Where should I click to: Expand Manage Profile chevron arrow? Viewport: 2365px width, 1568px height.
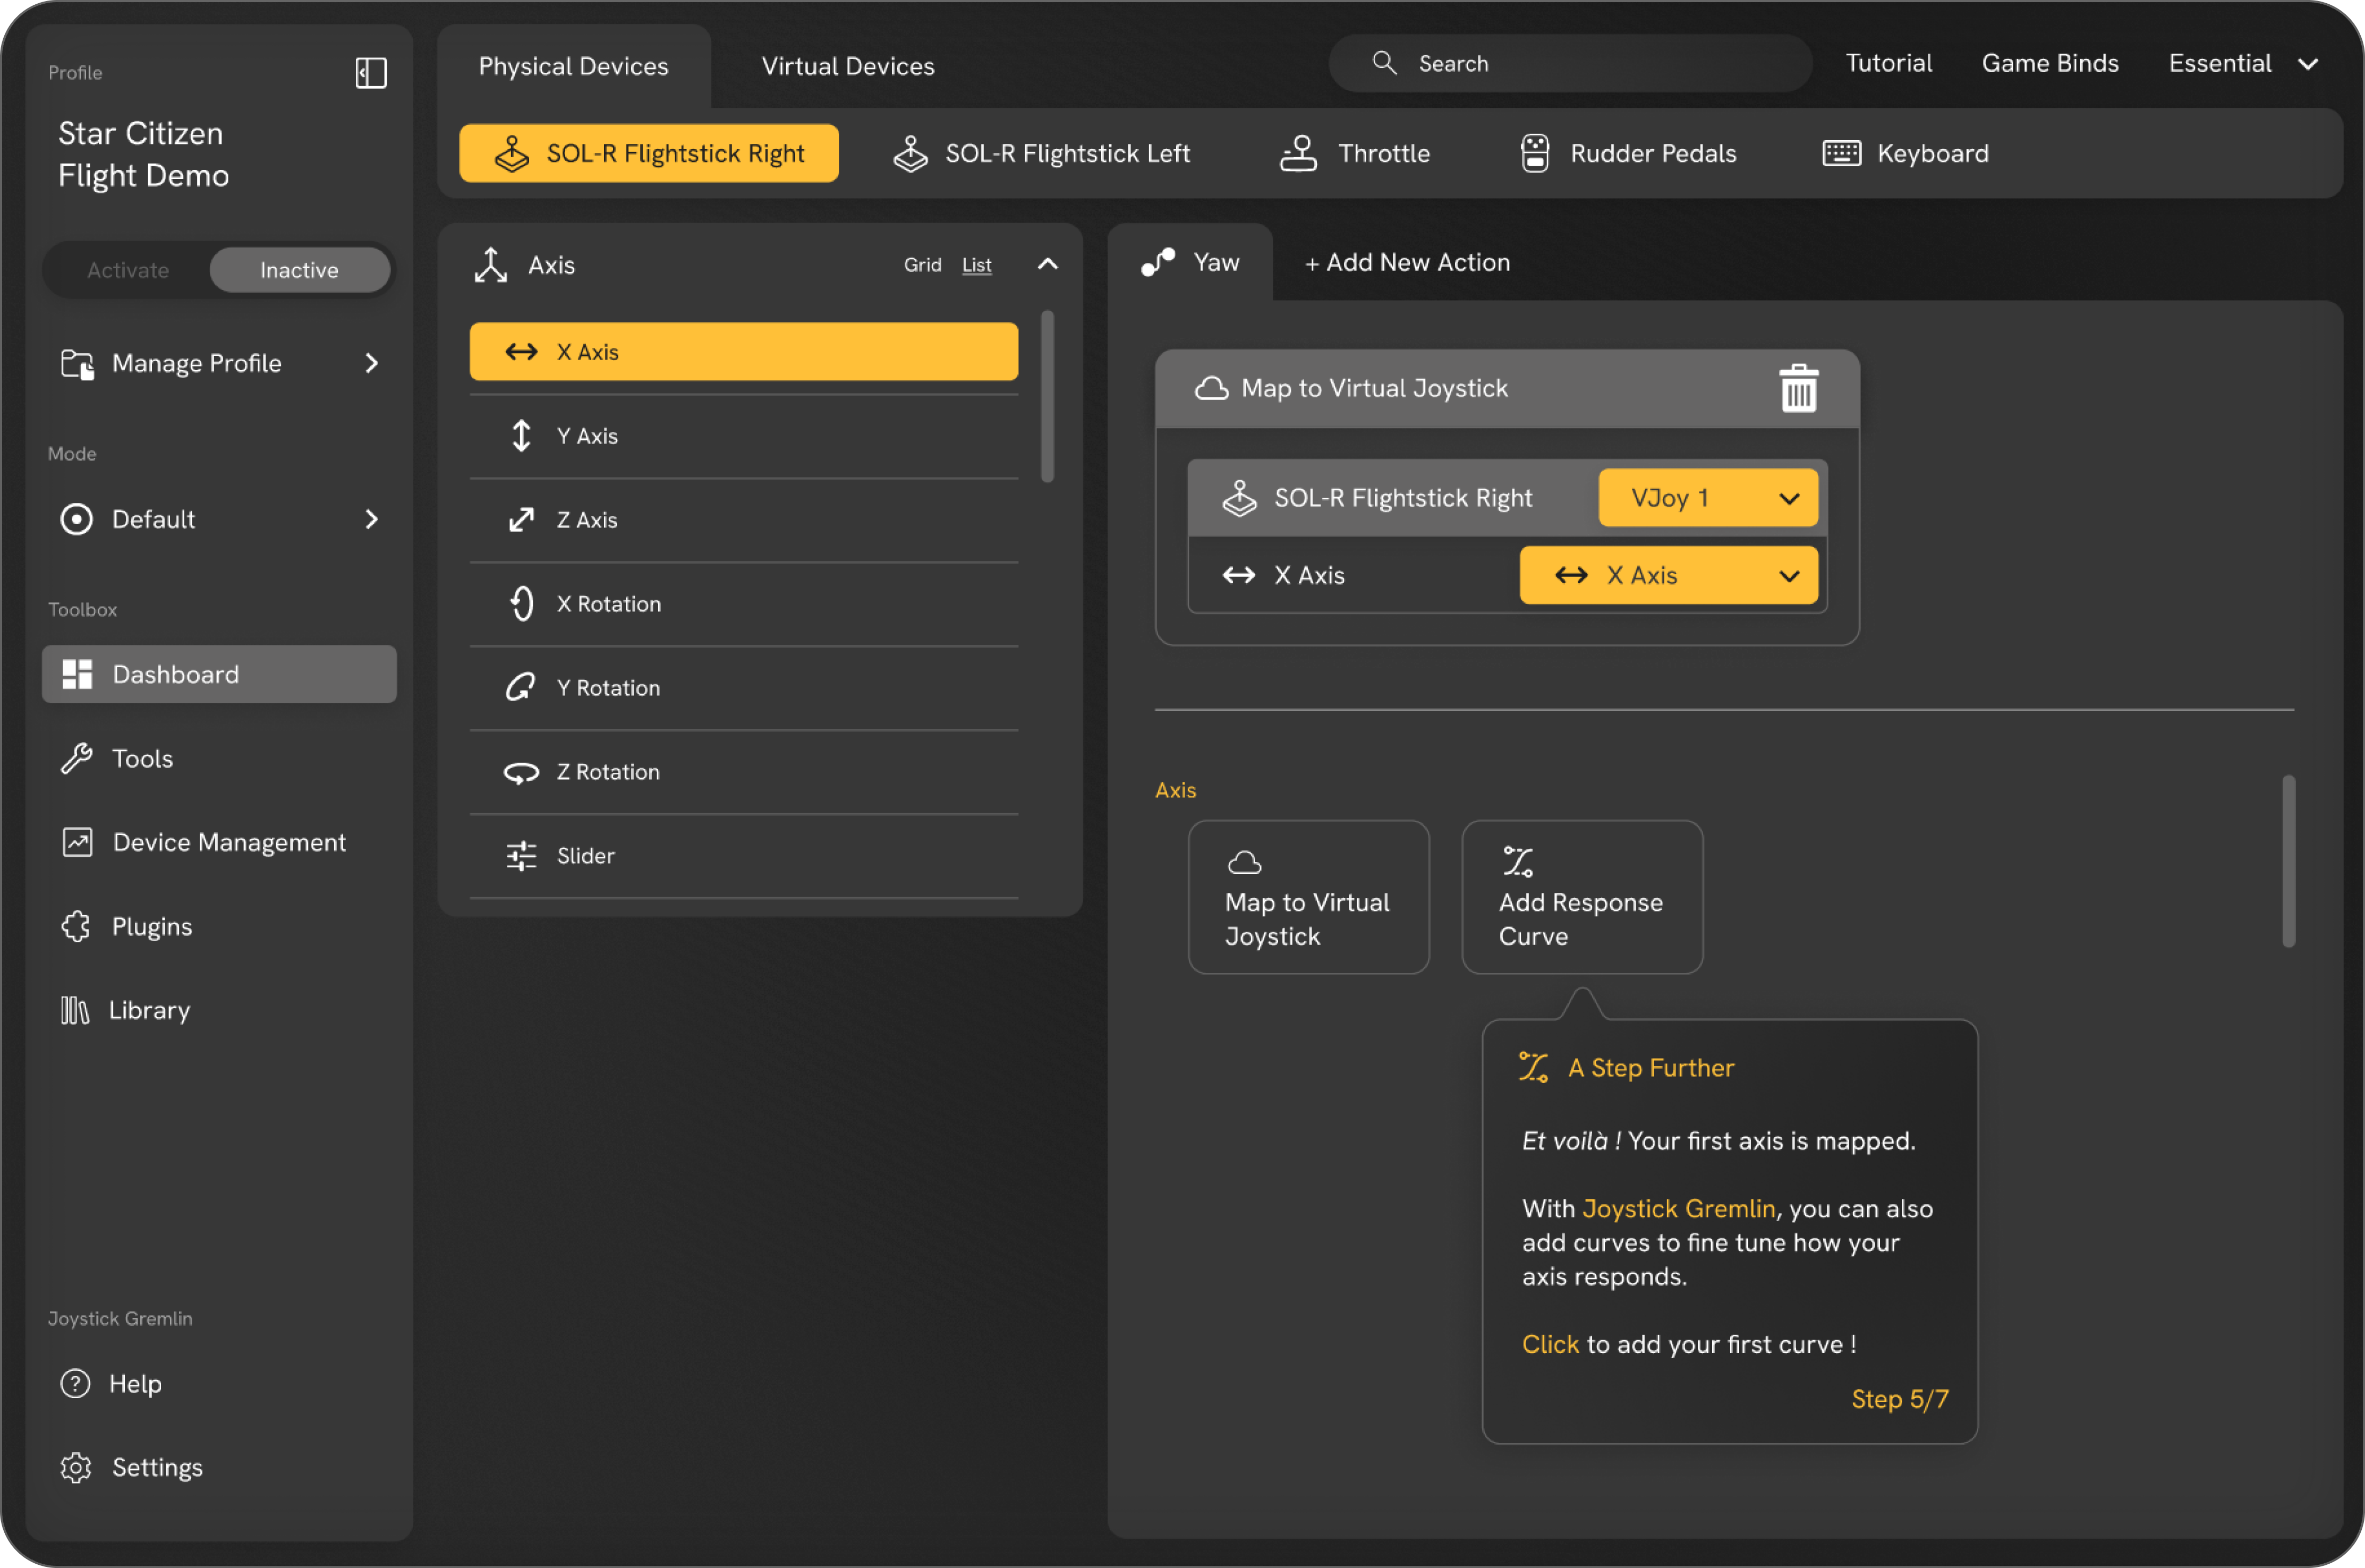tap(372, 364)
